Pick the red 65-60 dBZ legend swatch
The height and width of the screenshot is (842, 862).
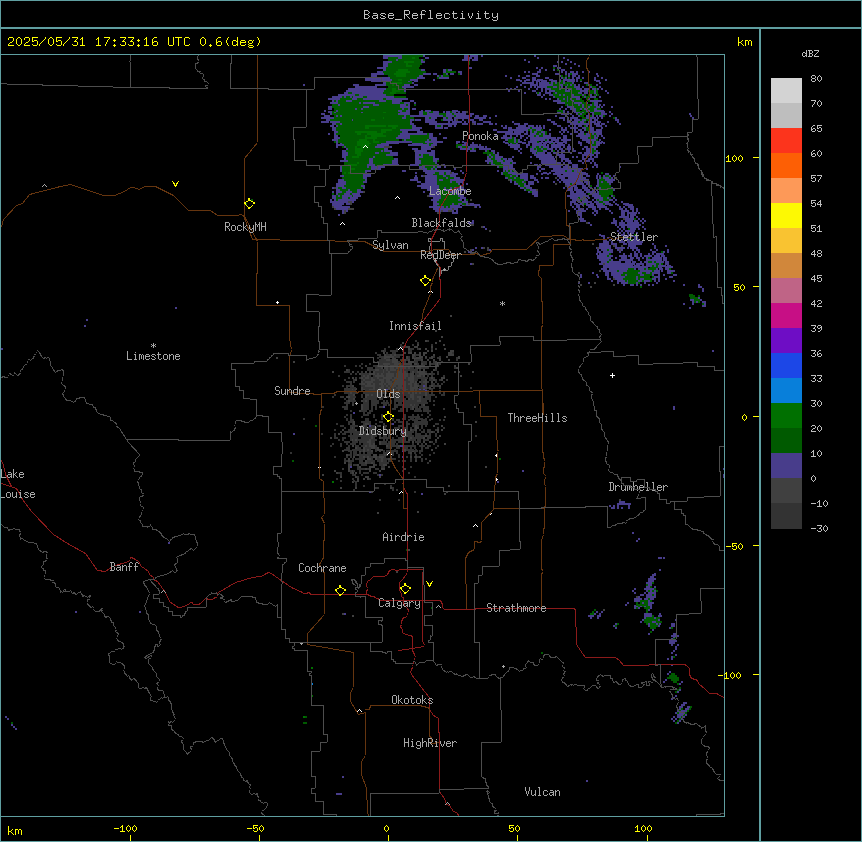click(x=786, y=141)
